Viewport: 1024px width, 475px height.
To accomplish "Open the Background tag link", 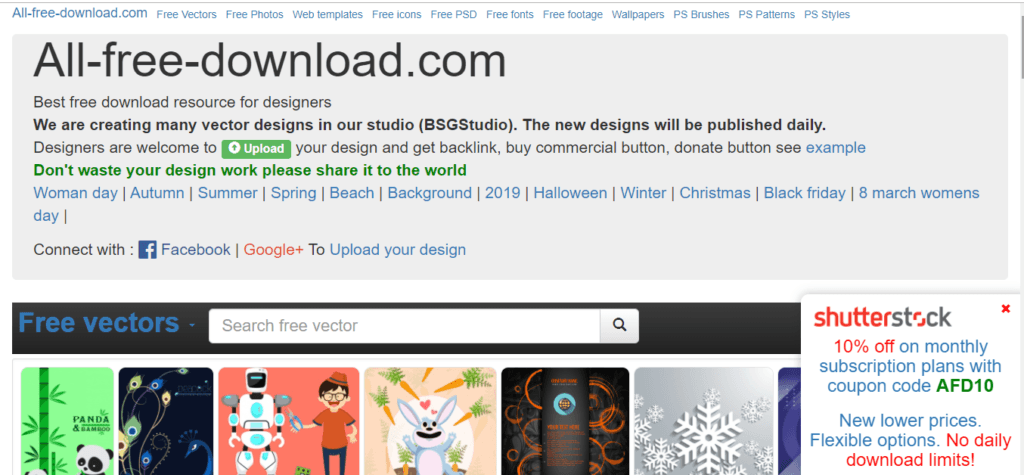I will pyautogui.click(x=430, y=193).
